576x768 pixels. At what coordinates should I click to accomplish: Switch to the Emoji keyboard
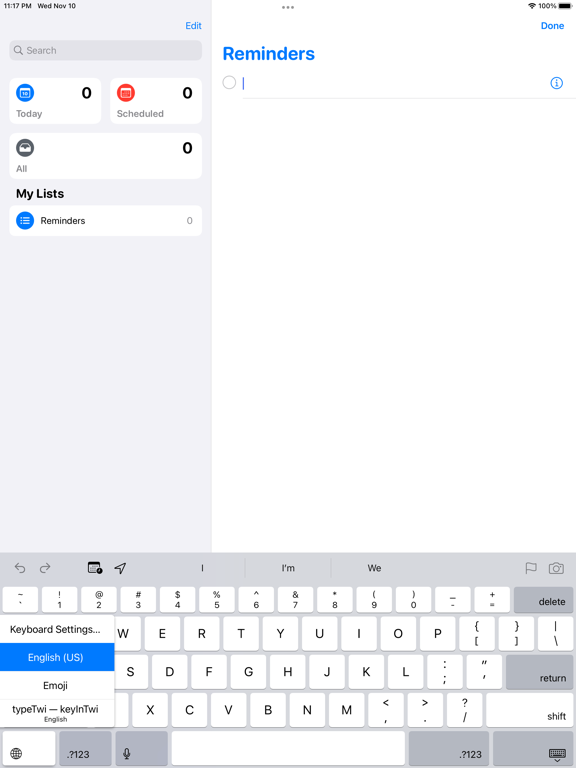coord(55,685)
